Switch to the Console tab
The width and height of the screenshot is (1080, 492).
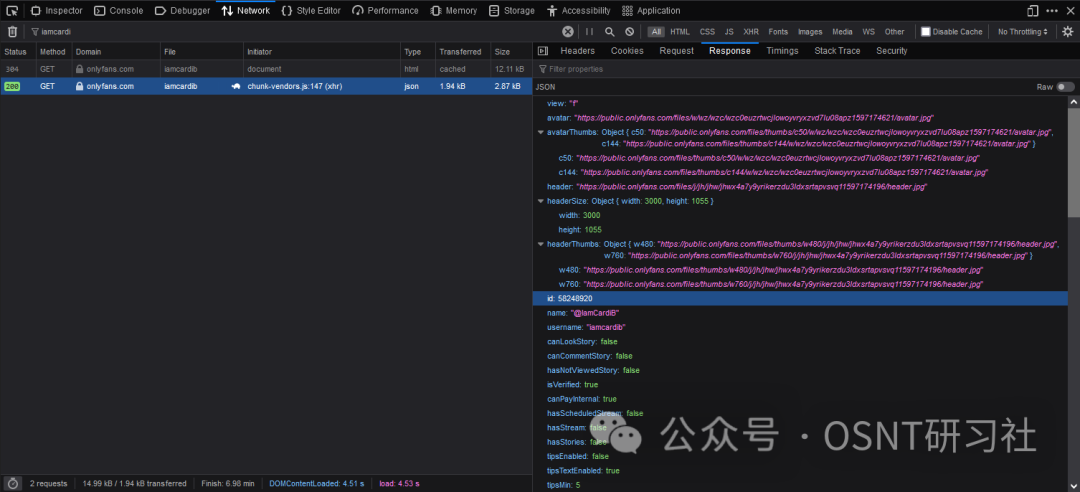118,10
